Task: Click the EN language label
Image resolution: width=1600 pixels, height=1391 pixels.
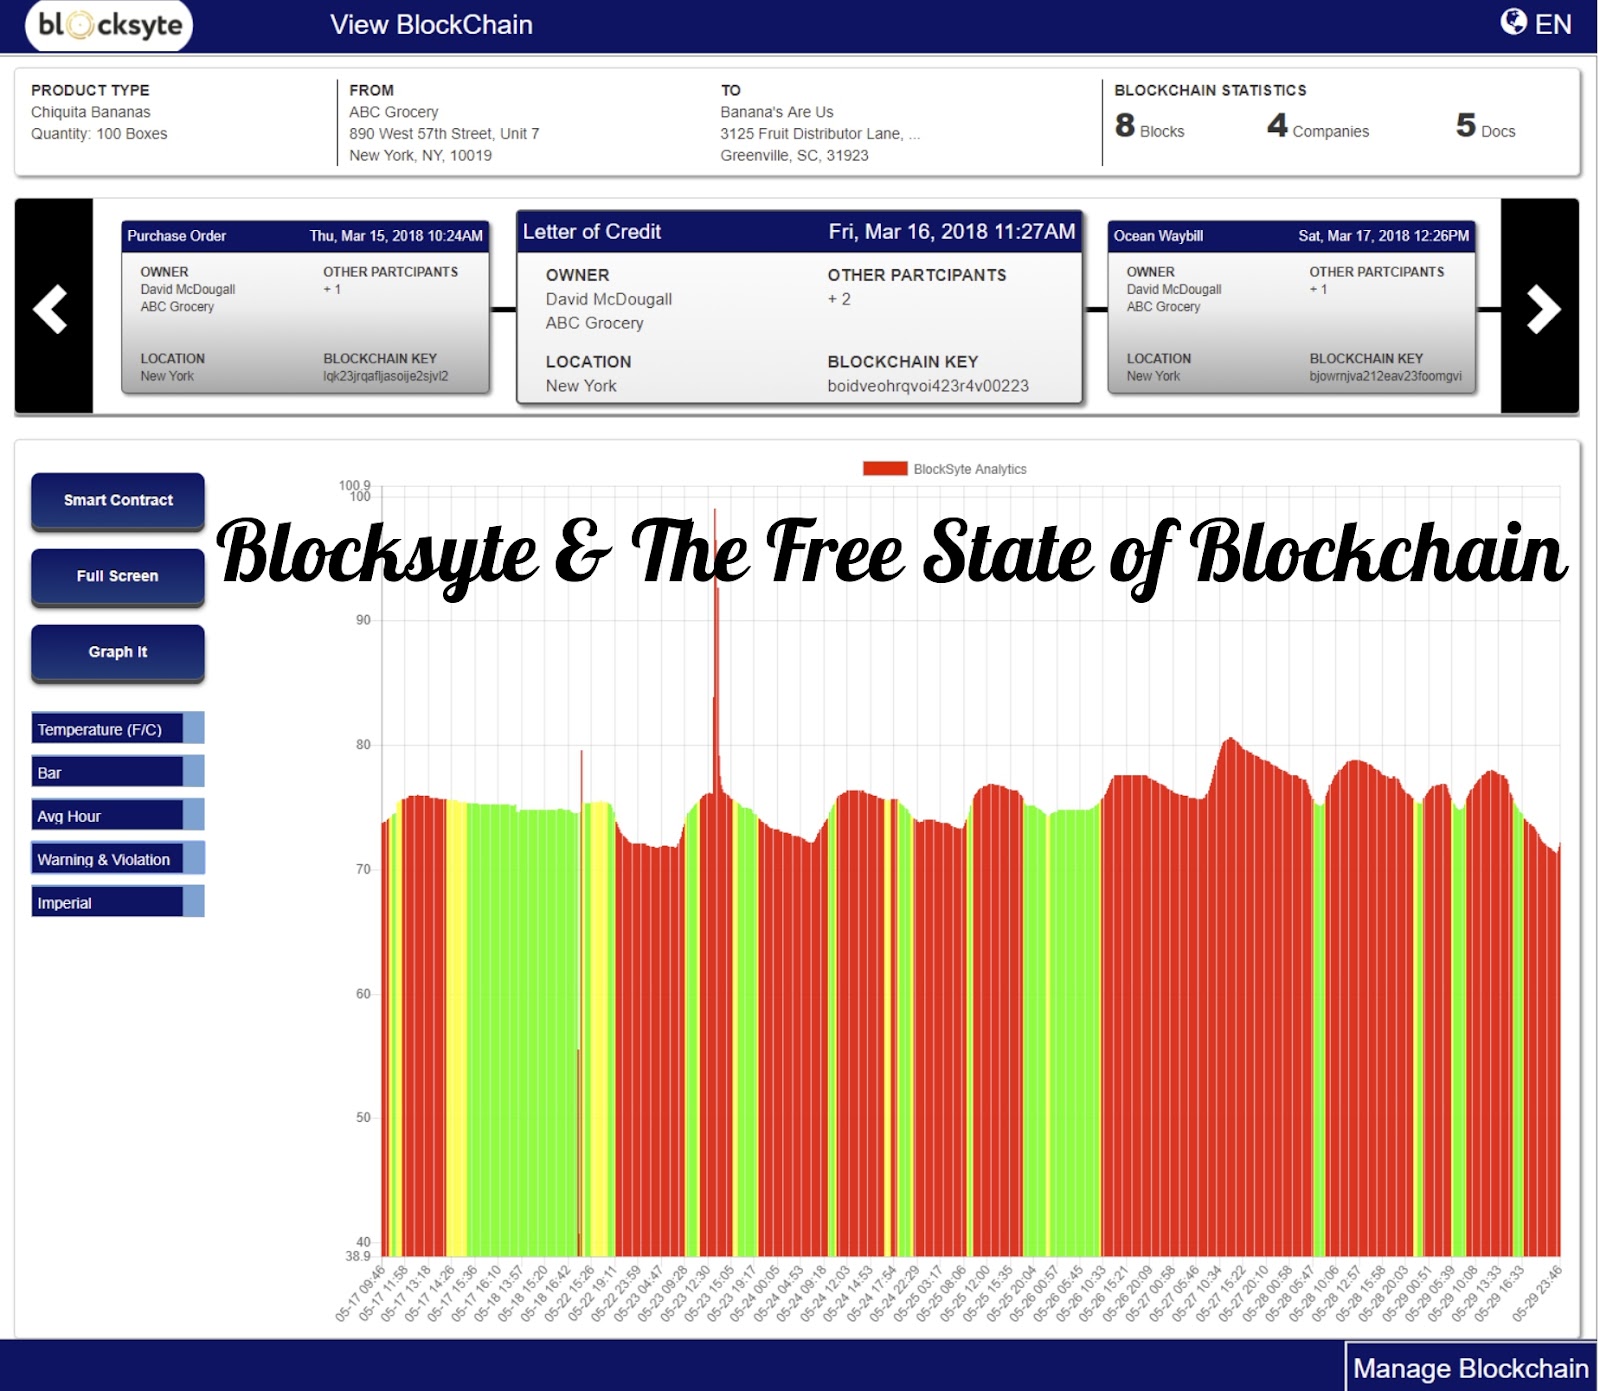Action: 1553,24
